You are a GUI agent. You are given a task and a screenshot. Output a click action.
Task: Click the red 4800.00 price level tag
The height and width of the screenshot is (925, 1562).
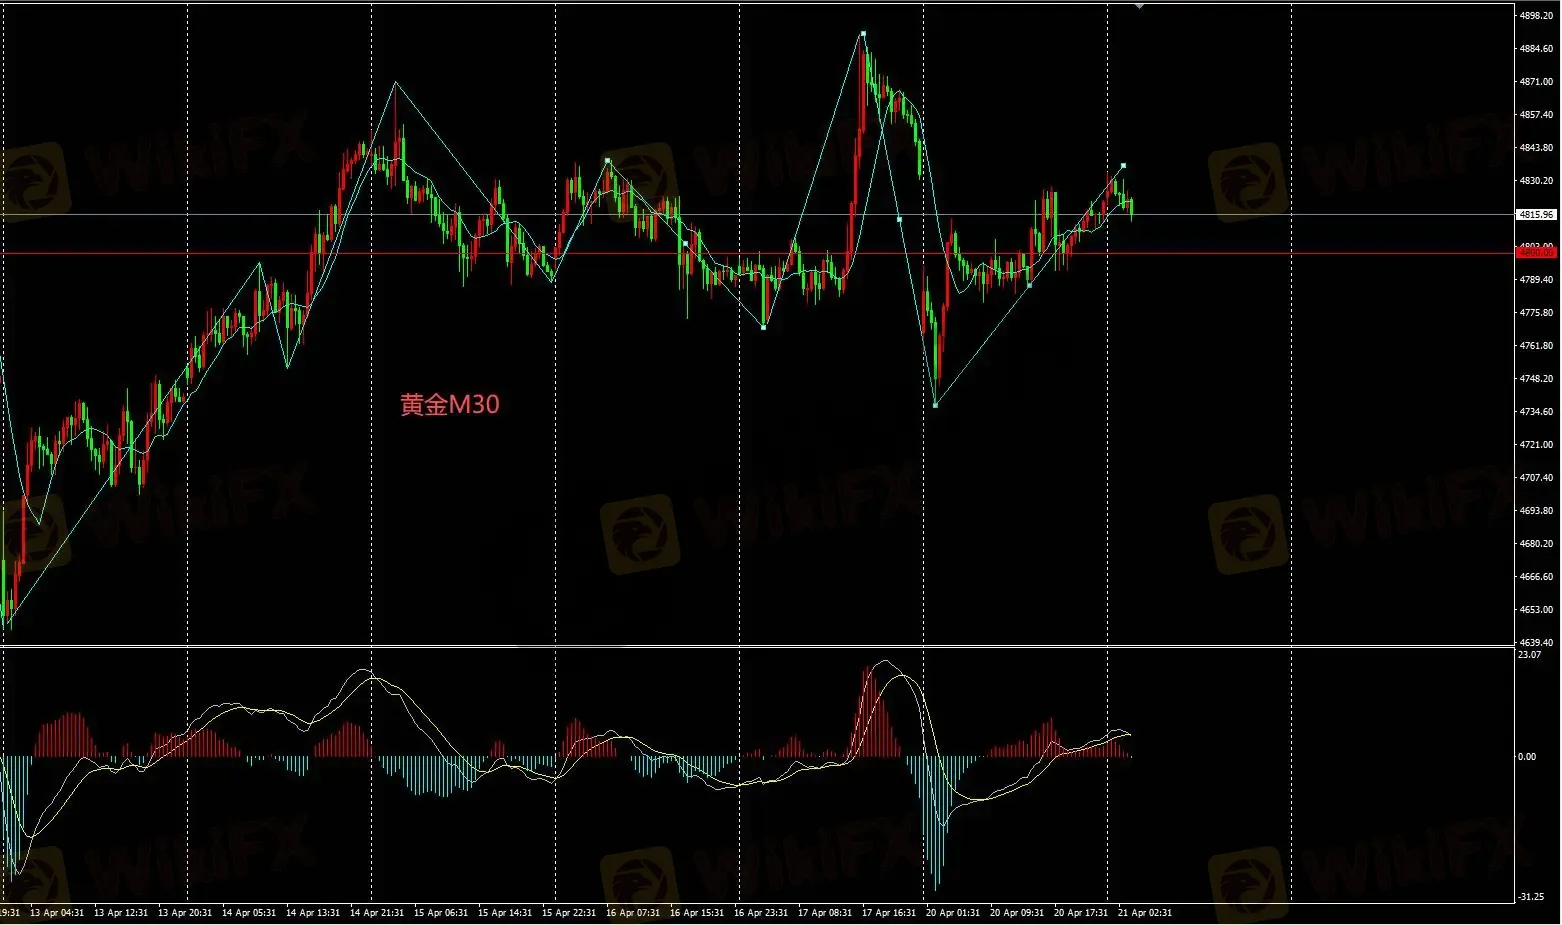(1535, 253)
